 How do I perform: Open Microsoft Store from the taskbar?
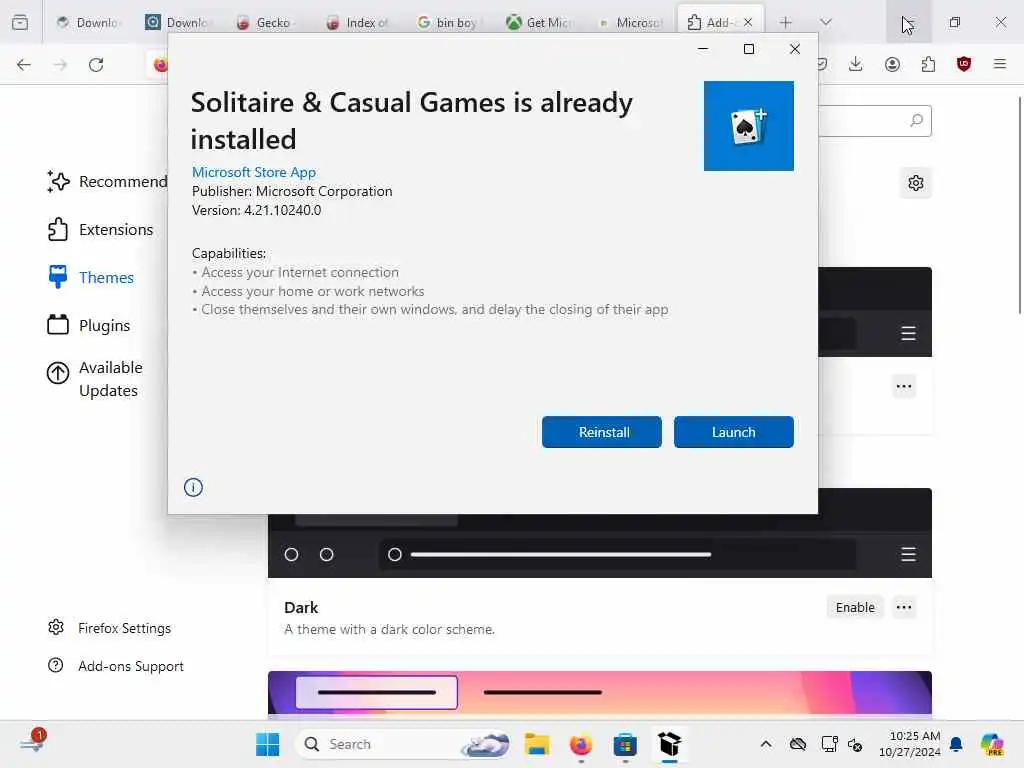[625, 744]
